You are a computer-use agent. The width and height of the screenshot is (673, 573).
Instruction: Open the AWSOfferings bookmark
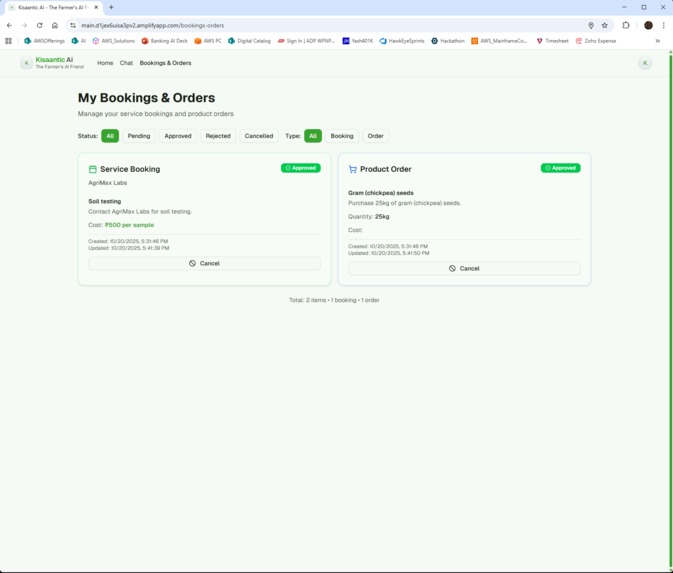click(x=44, y=41)
